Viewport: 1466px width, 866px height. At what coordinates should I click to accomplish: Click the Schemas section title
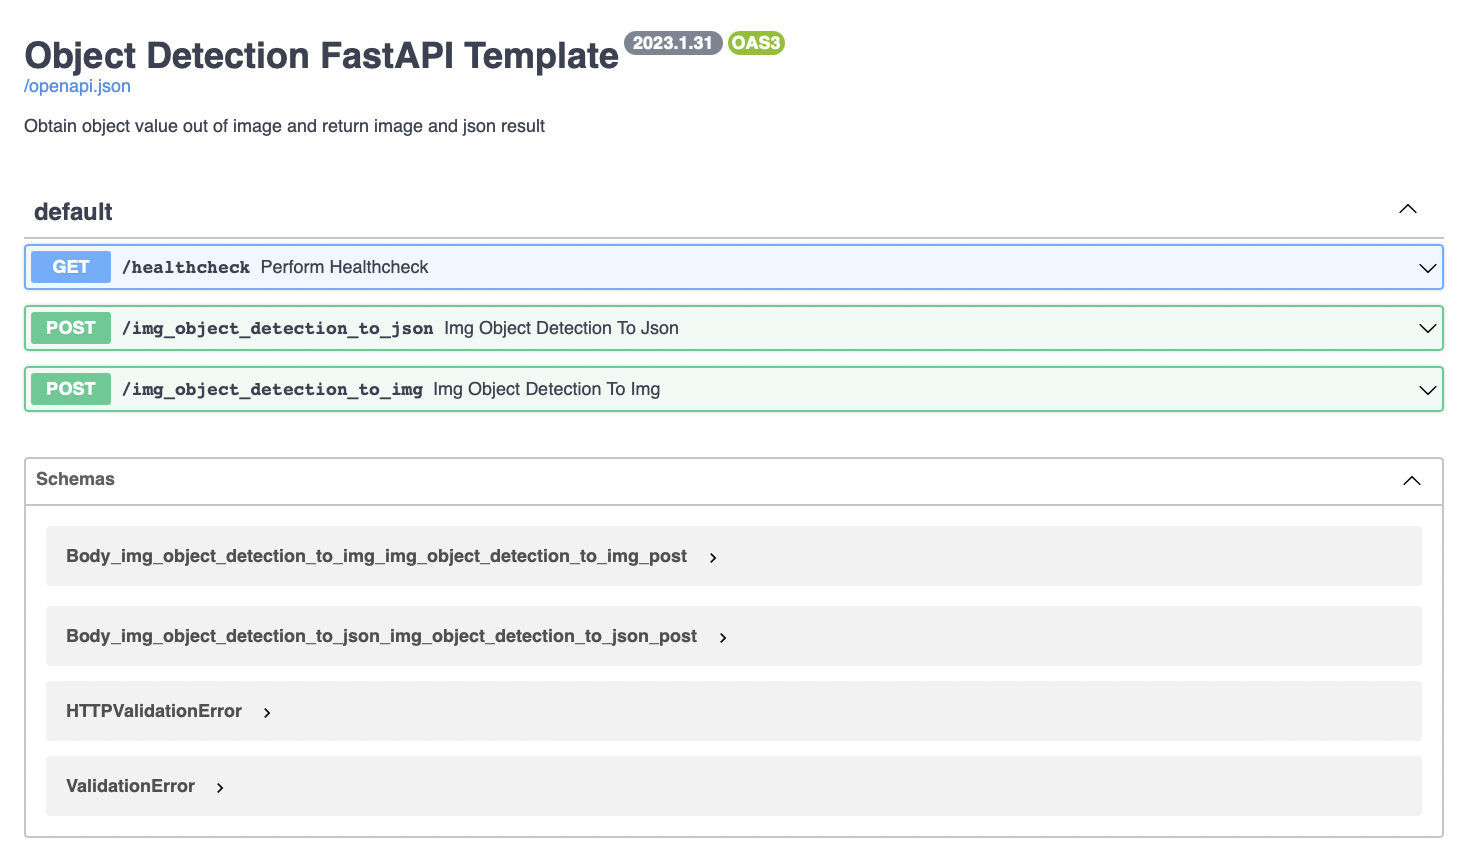click(x=75, y=479)
